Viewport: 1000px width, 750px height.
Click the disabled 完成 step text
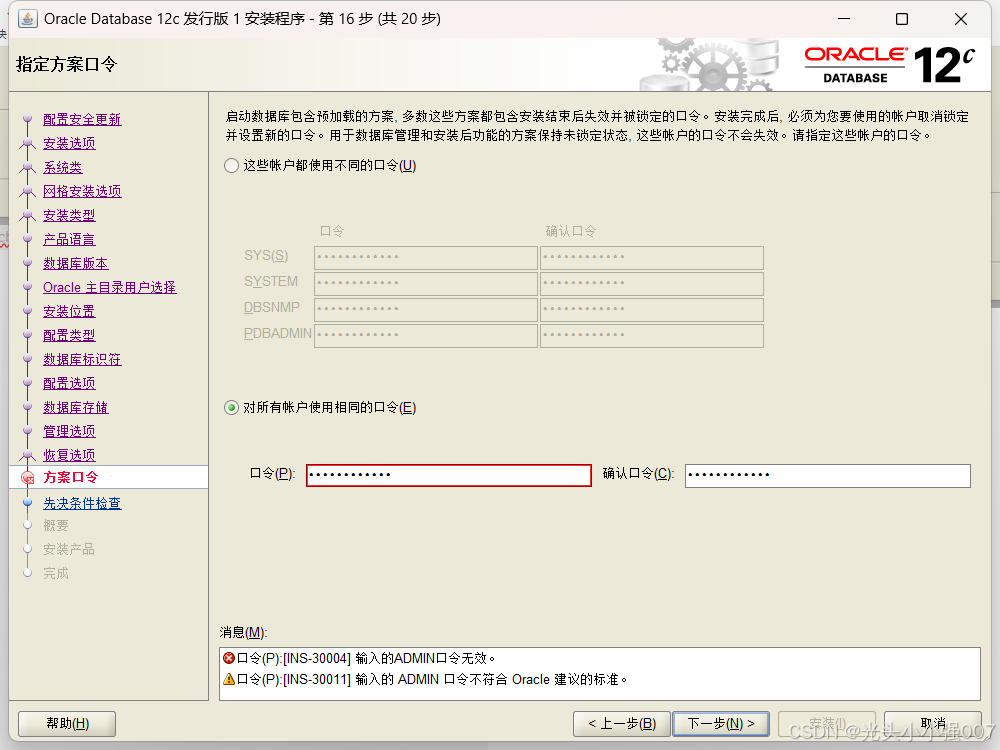55,574
